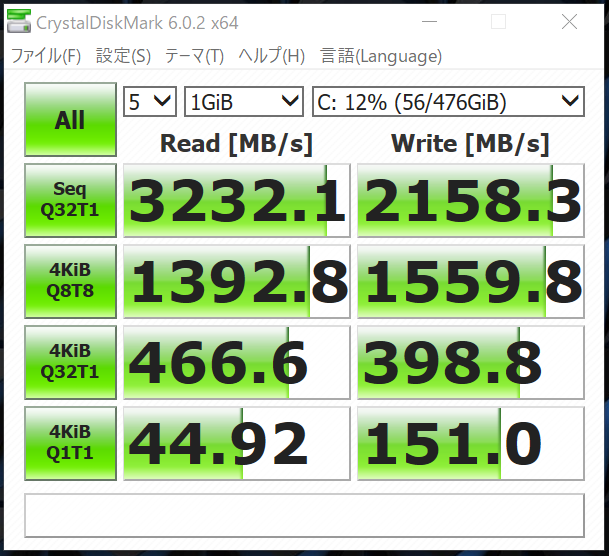The width and height of the screenshot is (609, 556).
Task: Open the 言語(Language) menu
Action: pos(381,56)
